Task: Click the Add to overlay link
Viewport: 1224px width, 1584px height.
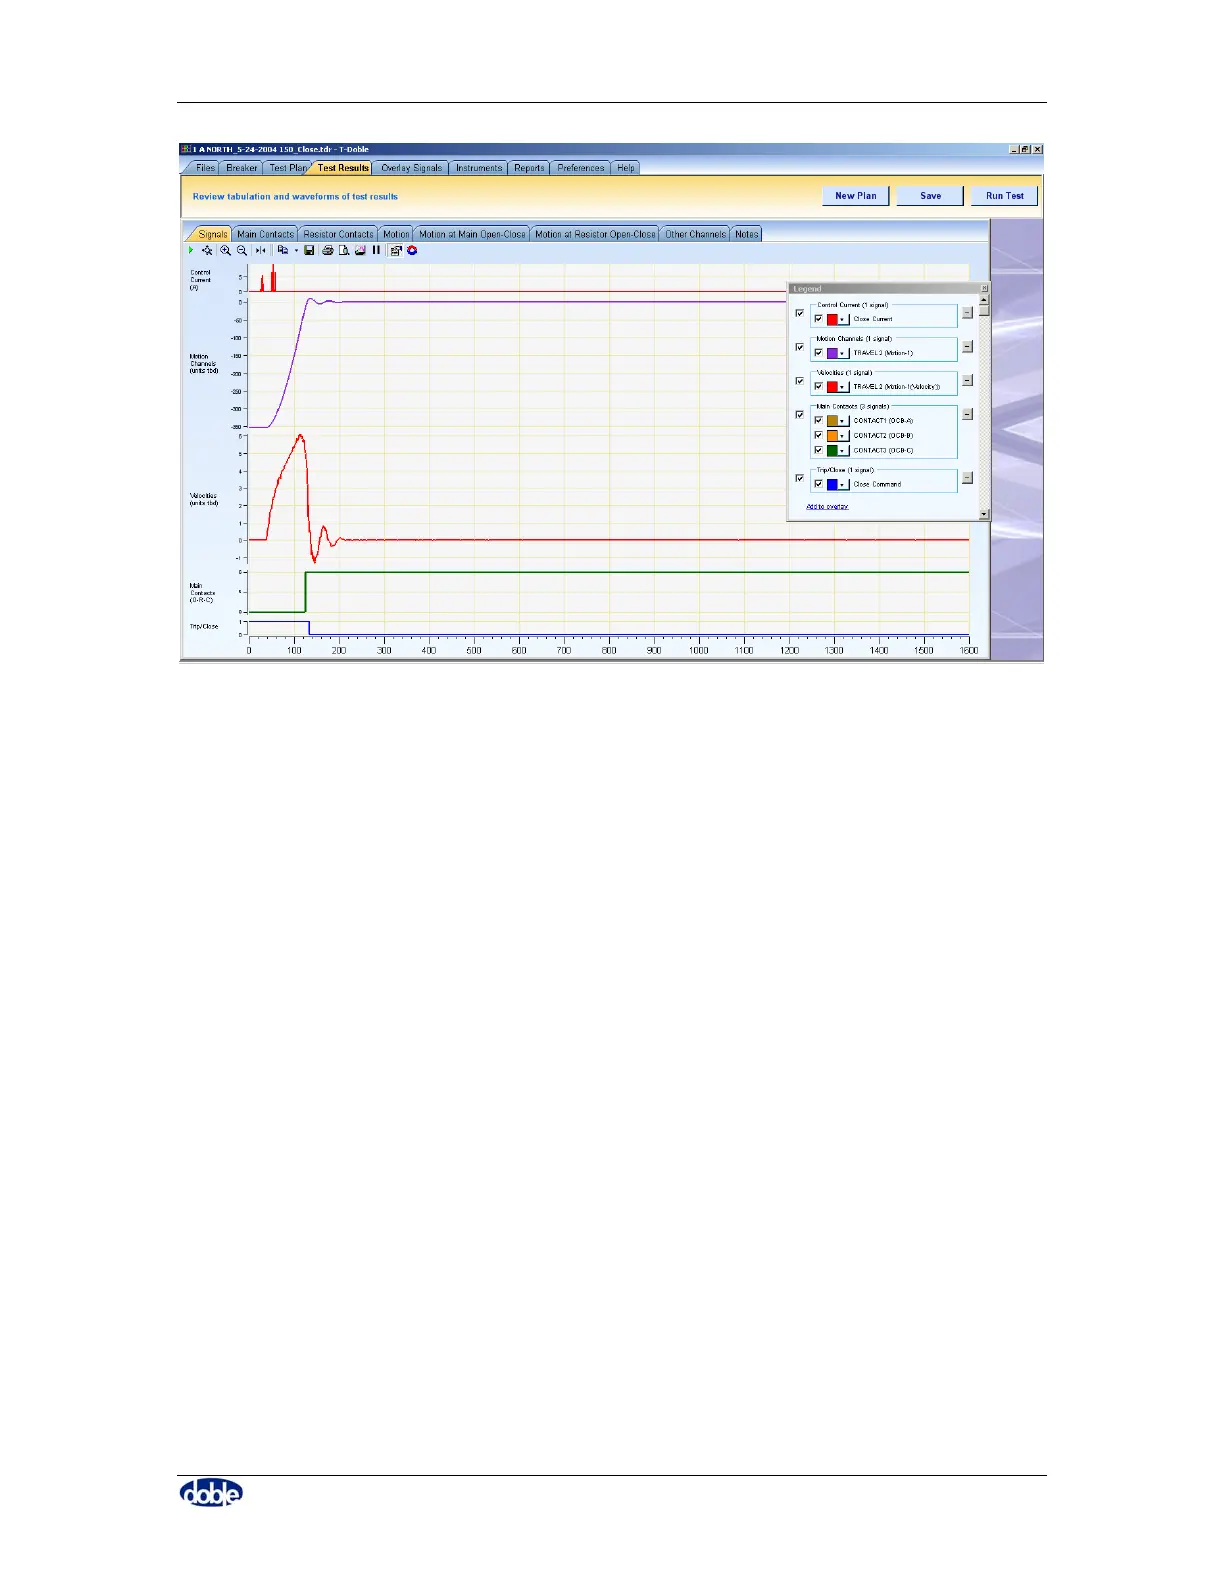Action: pyautogui.click(x=827, y=506)
